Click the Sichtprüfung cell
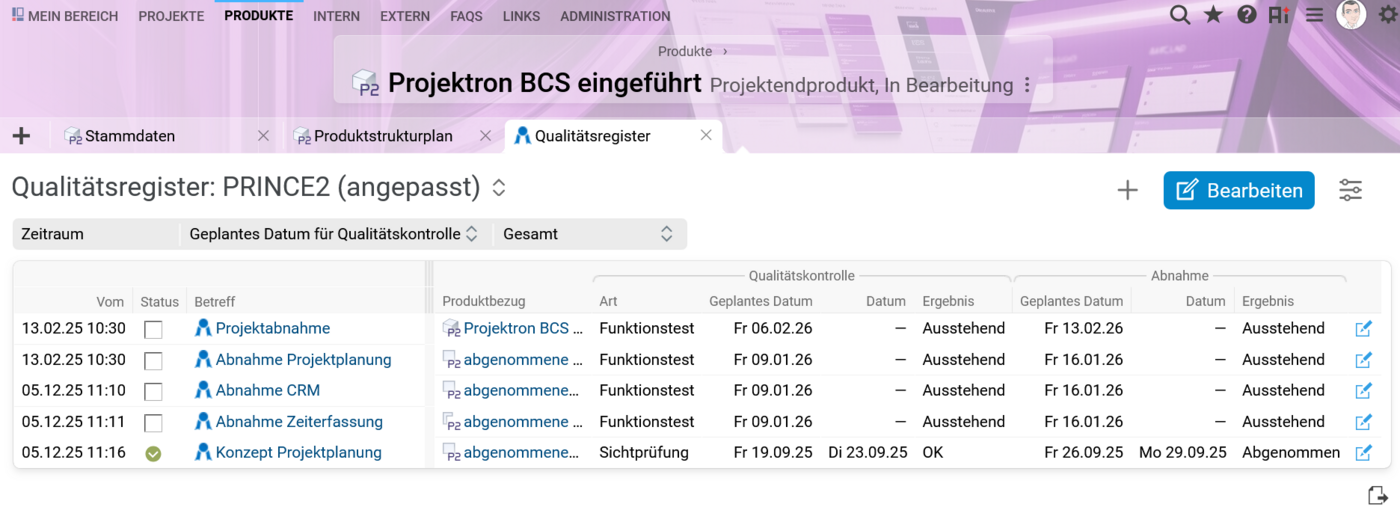 [x=644, y=453]
